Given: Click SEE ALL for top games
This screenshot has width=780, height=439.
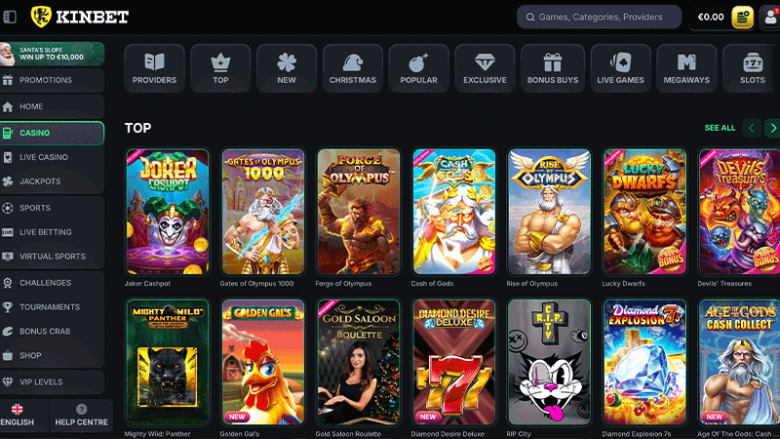Looking at the screenshot, I should 719,128.
